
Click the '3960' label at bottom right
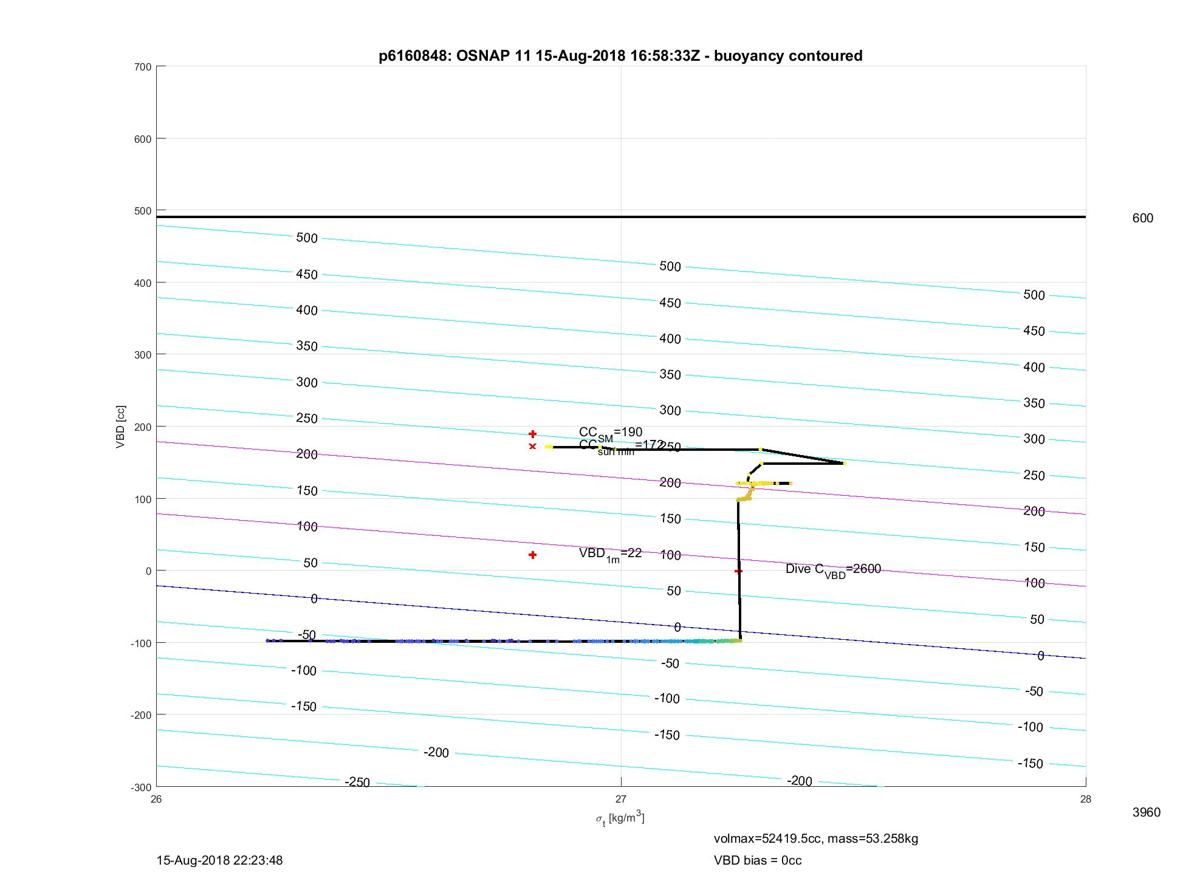click(1146, 813)
